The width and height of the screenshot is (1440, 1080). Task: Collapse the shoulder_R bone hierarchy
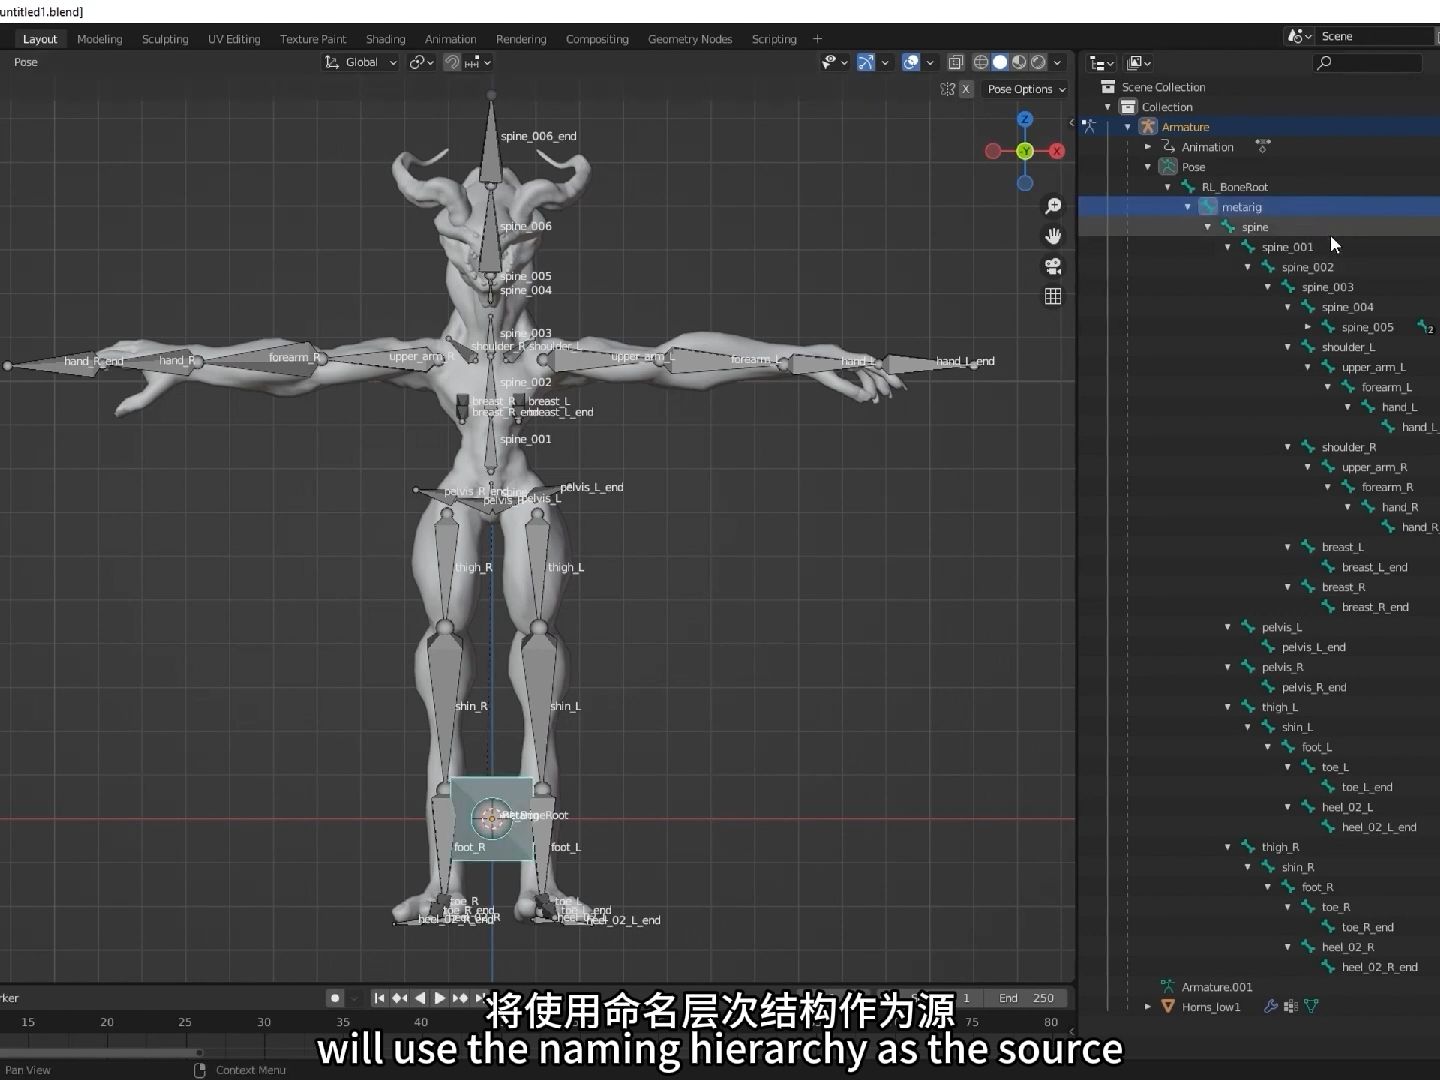[x=1288, y=447]
